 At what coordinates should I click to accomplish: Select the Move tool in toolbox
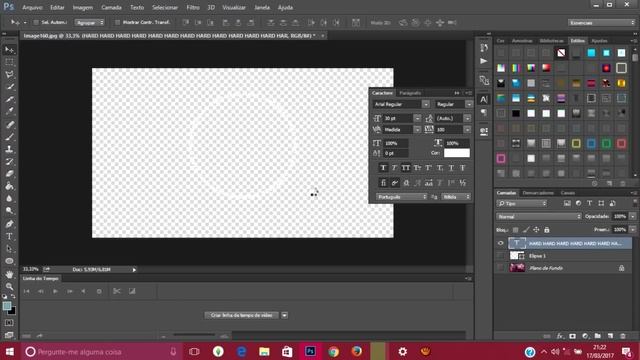click(9, 50)
